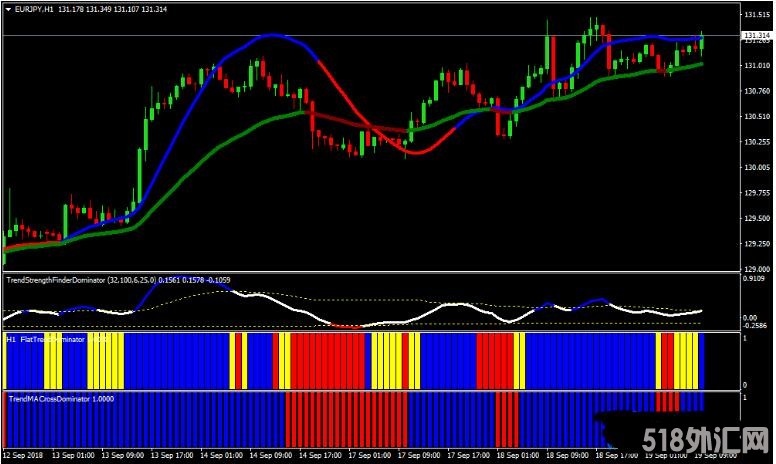Click the 18 Sep 01:00 time label
The width and height of the screenshot is (776, 464).
pyautogui.click(x=518, y=455)
